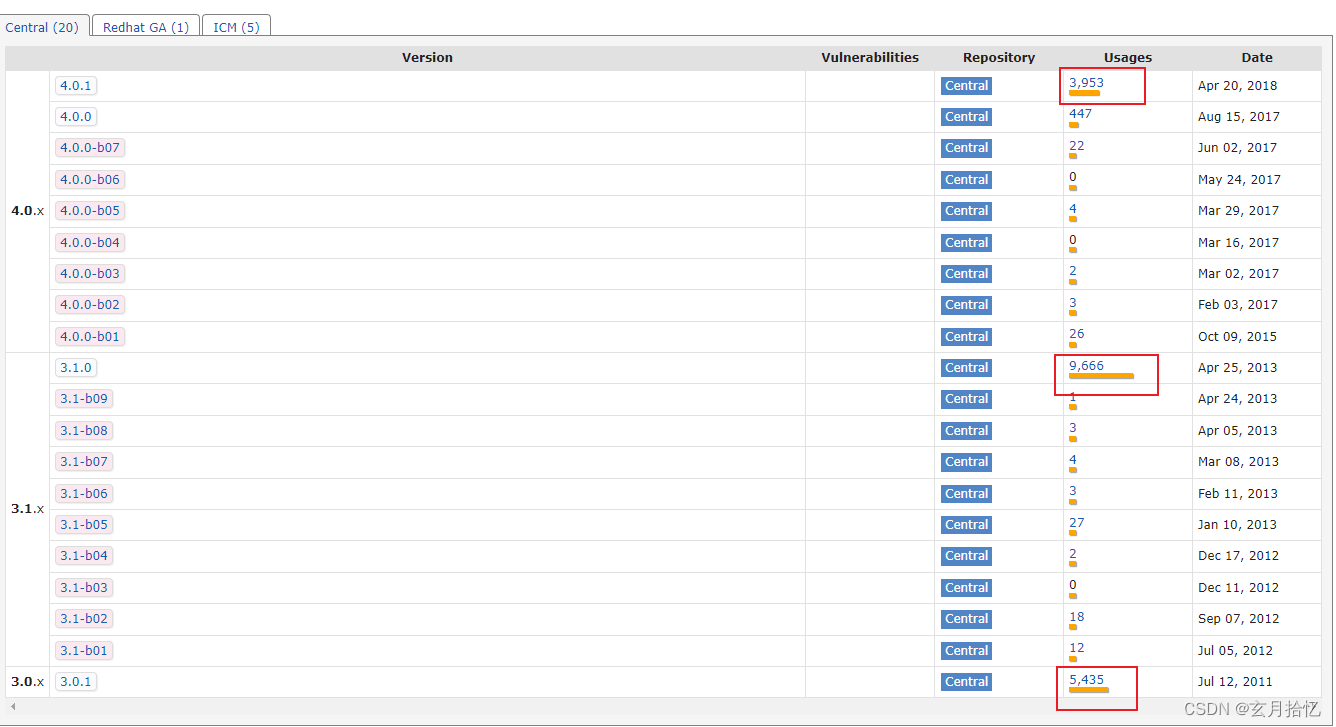
Task: Open 18 usages link for 3.1-b02
Action: pyautogui.click(x=1076, y=616)
